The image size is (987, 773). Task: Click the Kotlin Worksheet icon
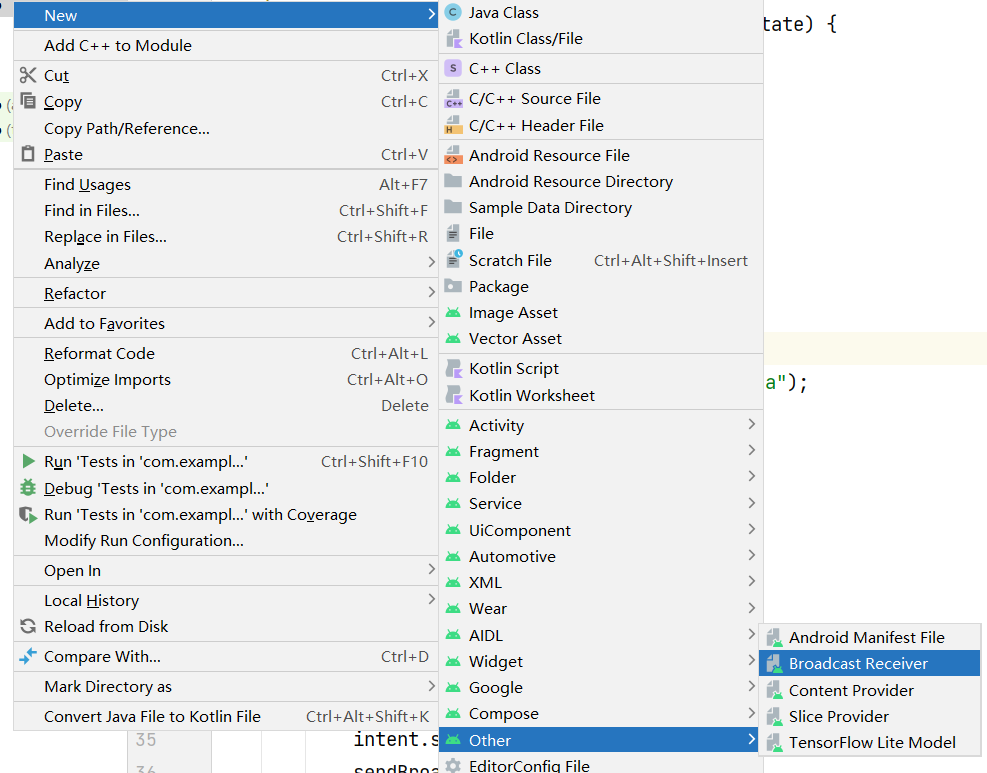[453, 395]
